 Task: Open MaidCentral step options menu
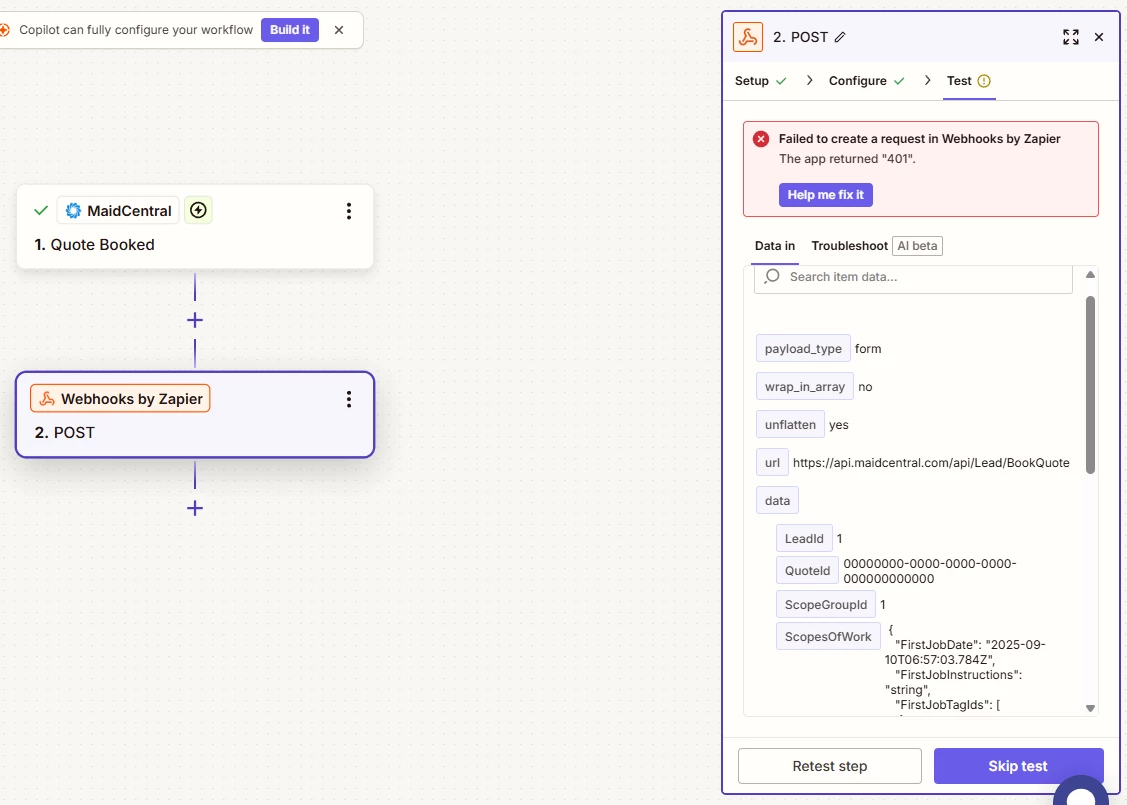[x=349, y=211]
